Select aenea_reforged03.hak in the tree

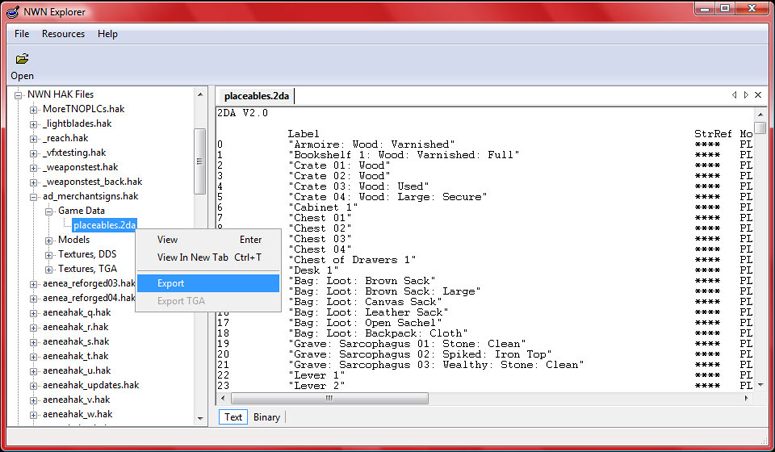pyautogui.click(x=88, y=283)
